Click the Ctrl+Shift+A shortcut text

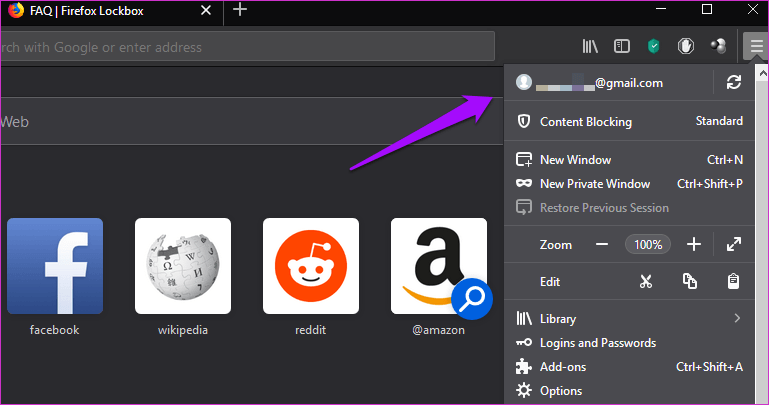point(709,366)
